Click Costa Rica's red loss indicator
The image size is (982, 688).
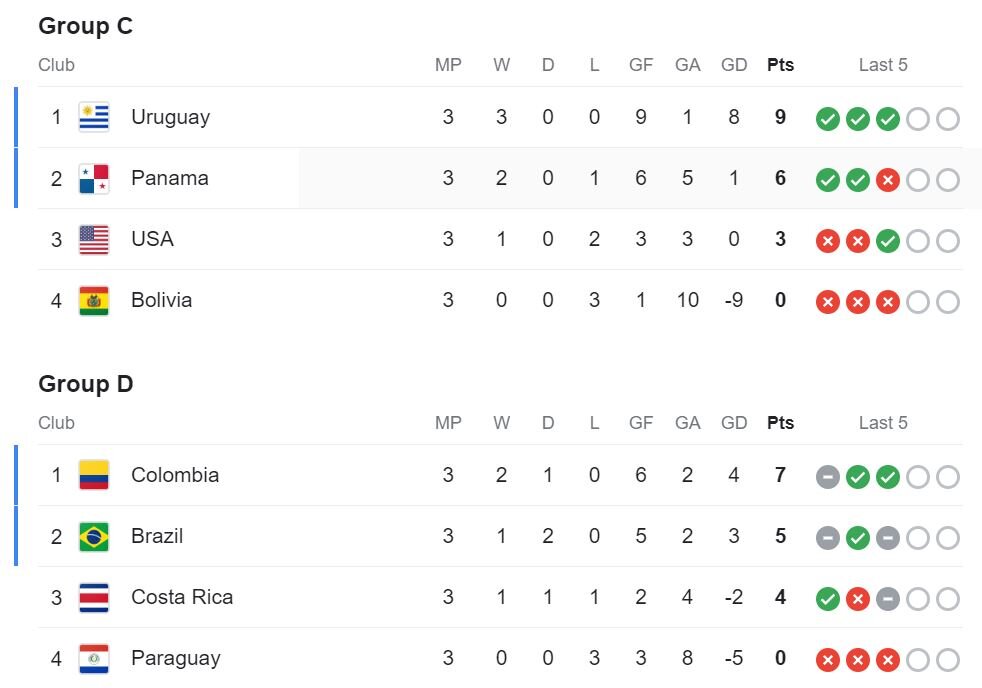click(x=857, y=599)
